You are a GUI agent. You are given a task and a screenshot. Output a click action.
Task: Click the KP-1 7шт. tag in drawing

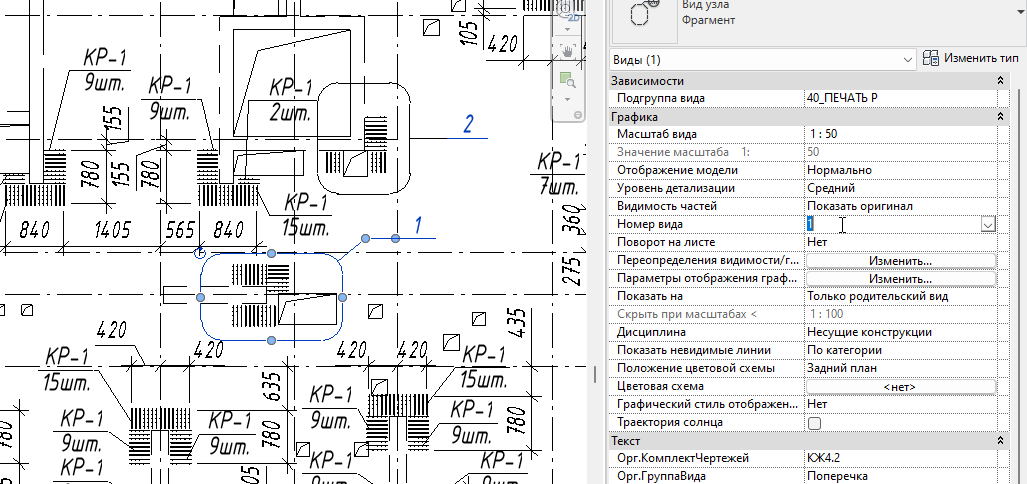click(559, 174)
